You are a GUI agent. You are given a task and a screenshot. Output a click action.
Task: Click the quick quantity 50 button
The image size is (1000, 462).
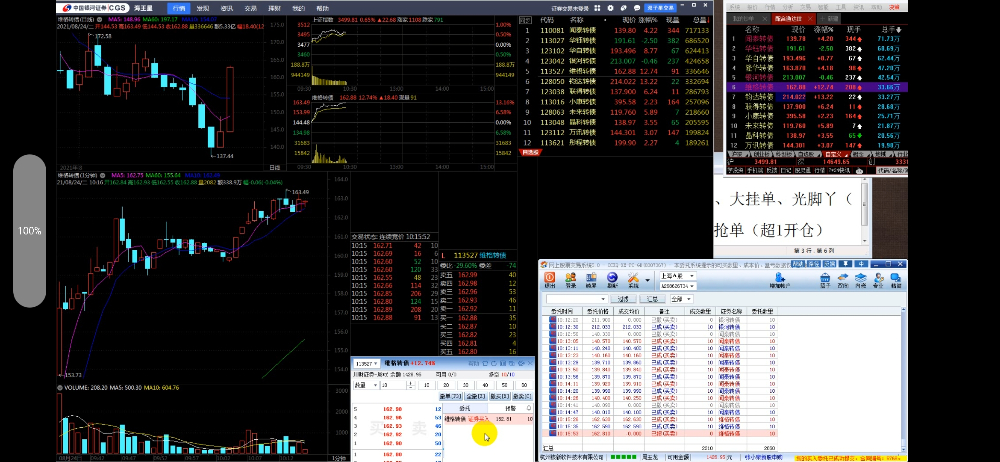pyautogui.click(x=505, y=385)
